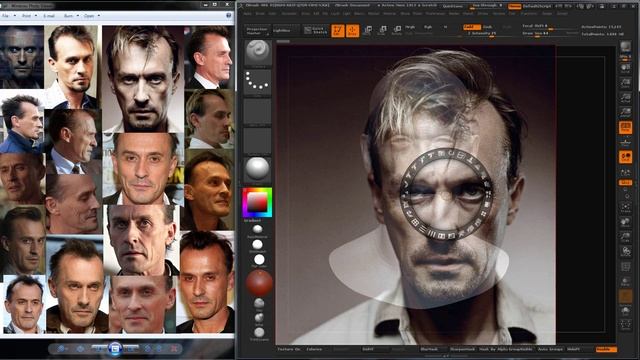Click the L.Sym local symmetry icon

[625, 173]
